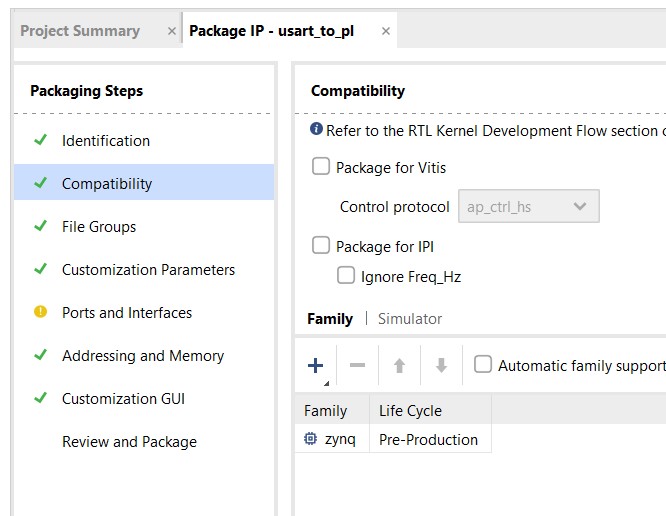
Task: Click the move down arrow icon
Action: click(441, 365)
